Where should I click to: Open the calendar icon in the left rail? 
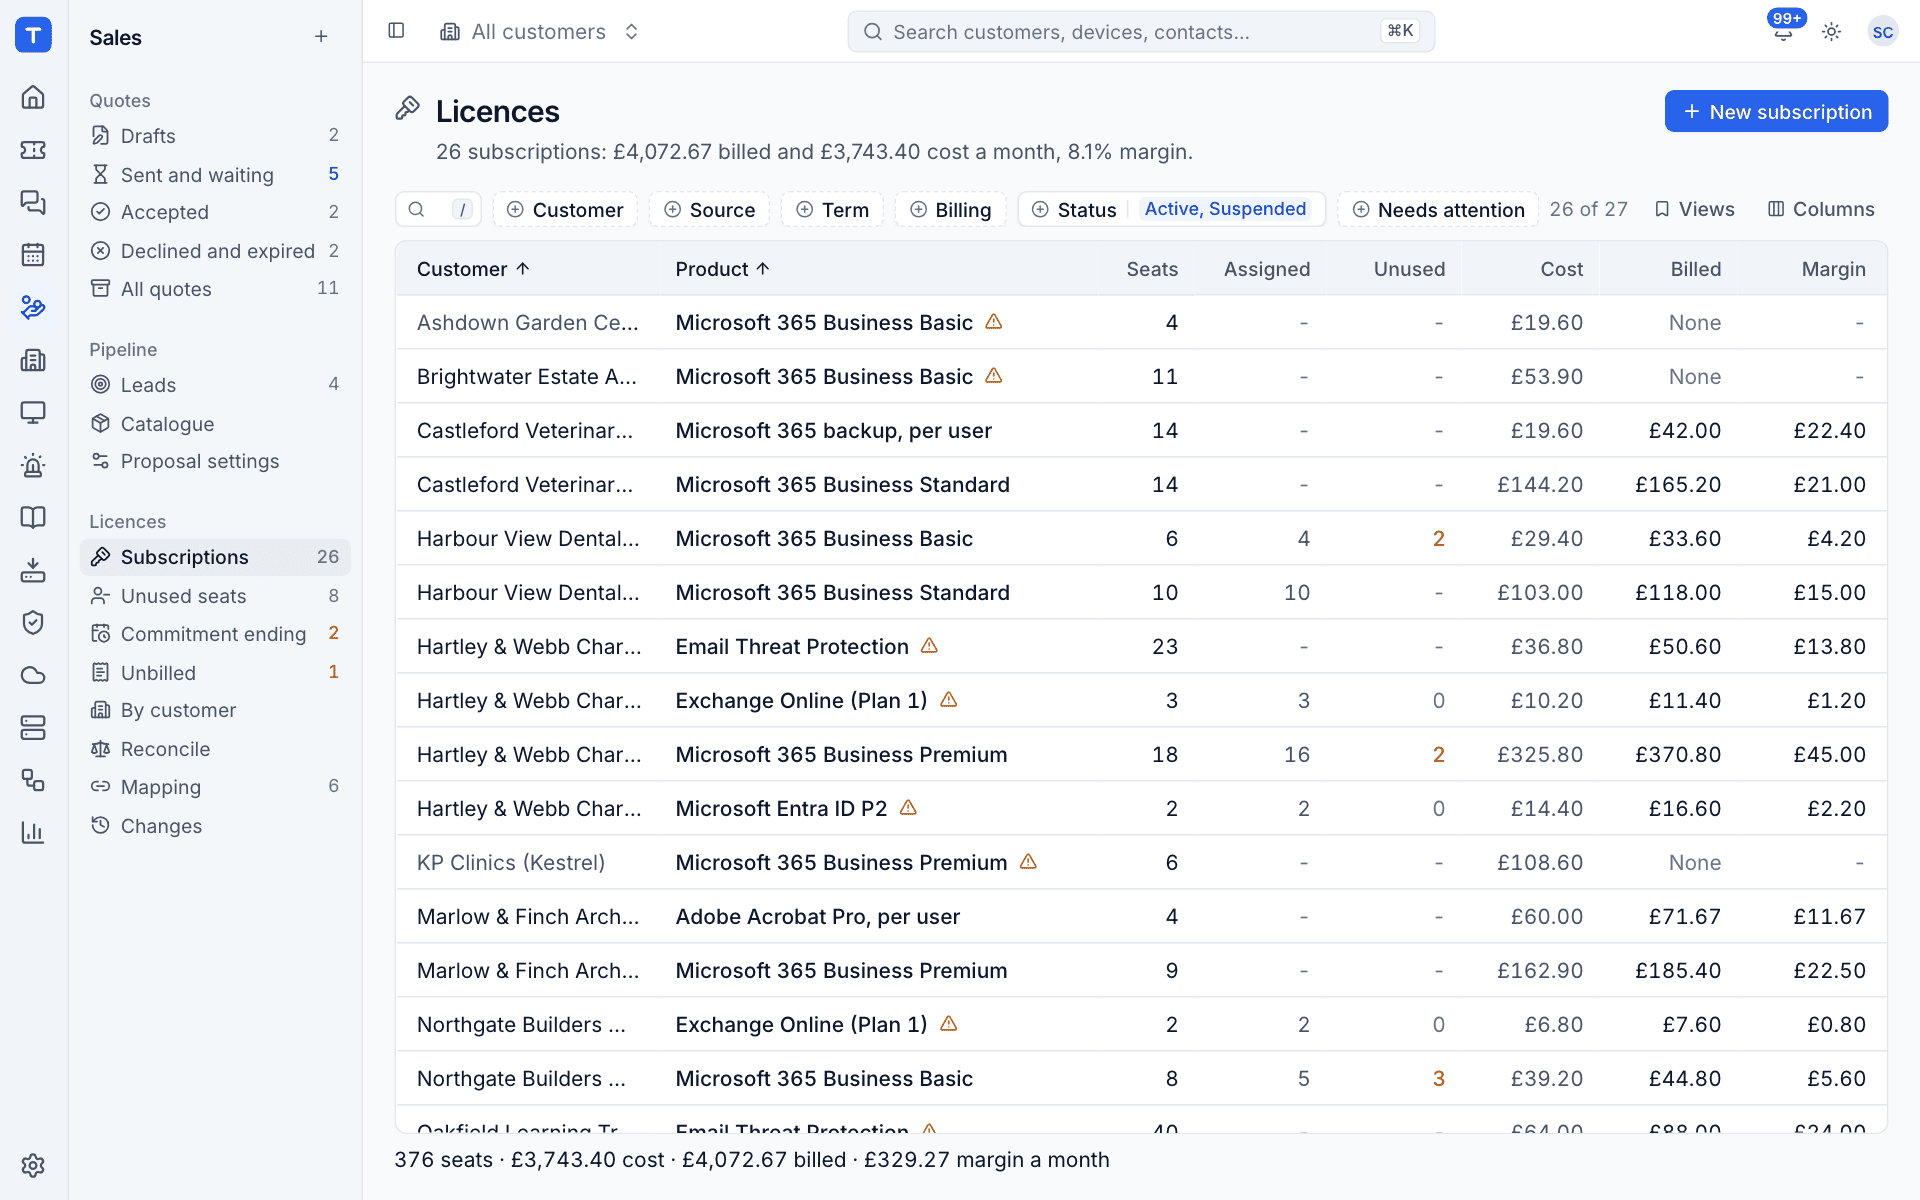click(x=33, y=255)
